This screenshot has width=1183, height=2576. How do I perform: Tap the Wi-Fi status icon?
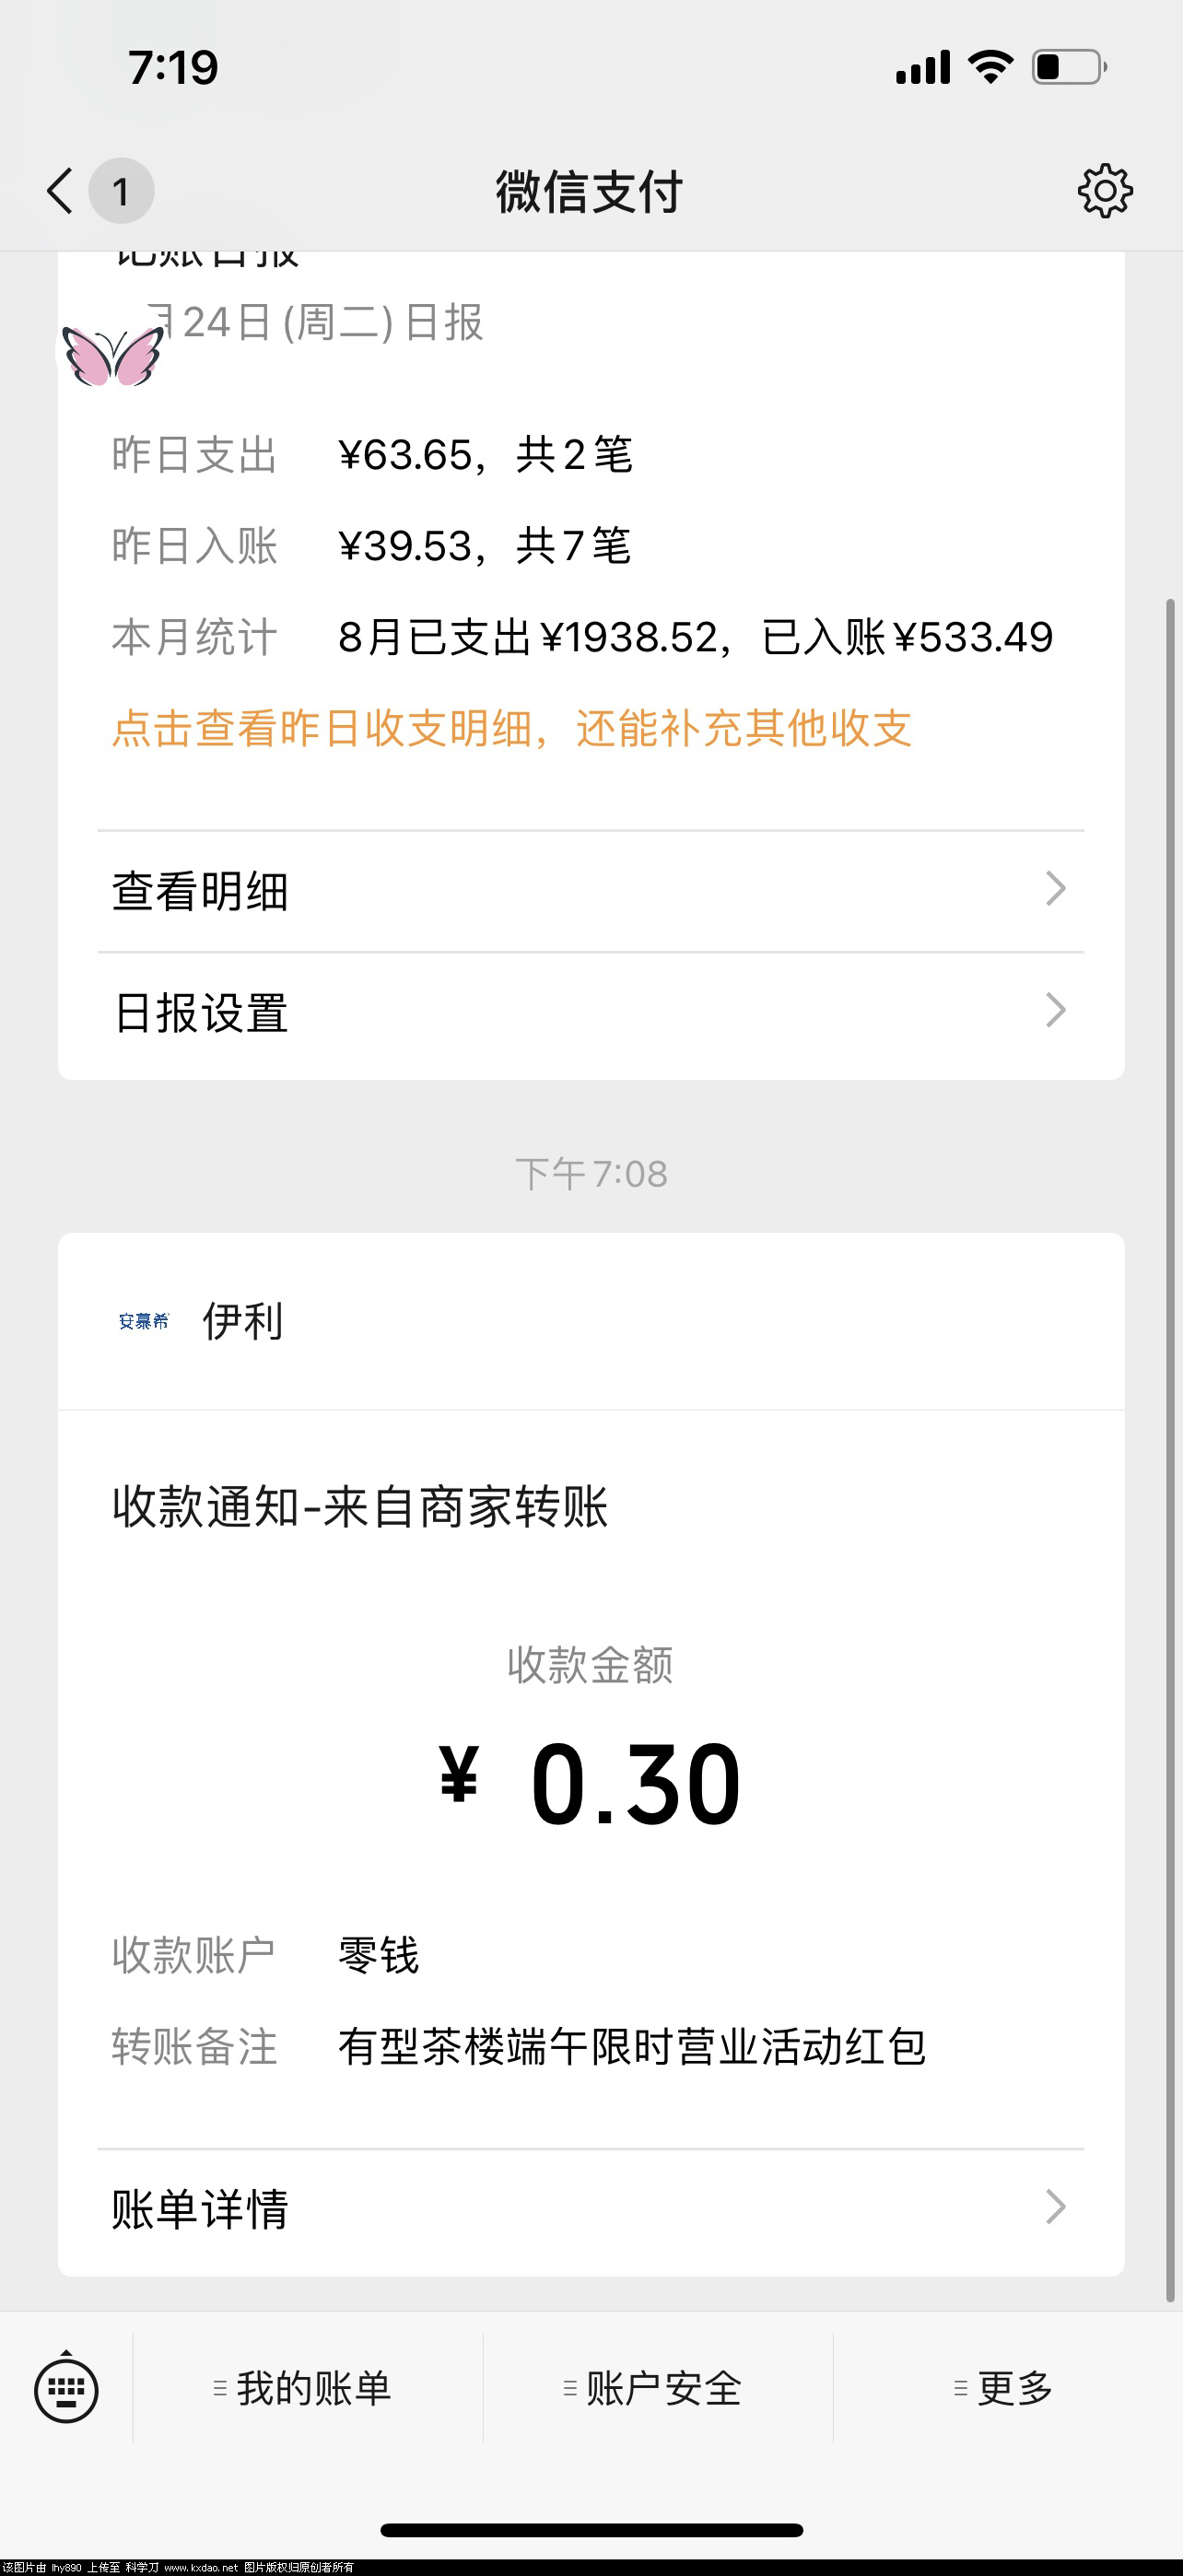pyautogui.click(x=990, y=67)
